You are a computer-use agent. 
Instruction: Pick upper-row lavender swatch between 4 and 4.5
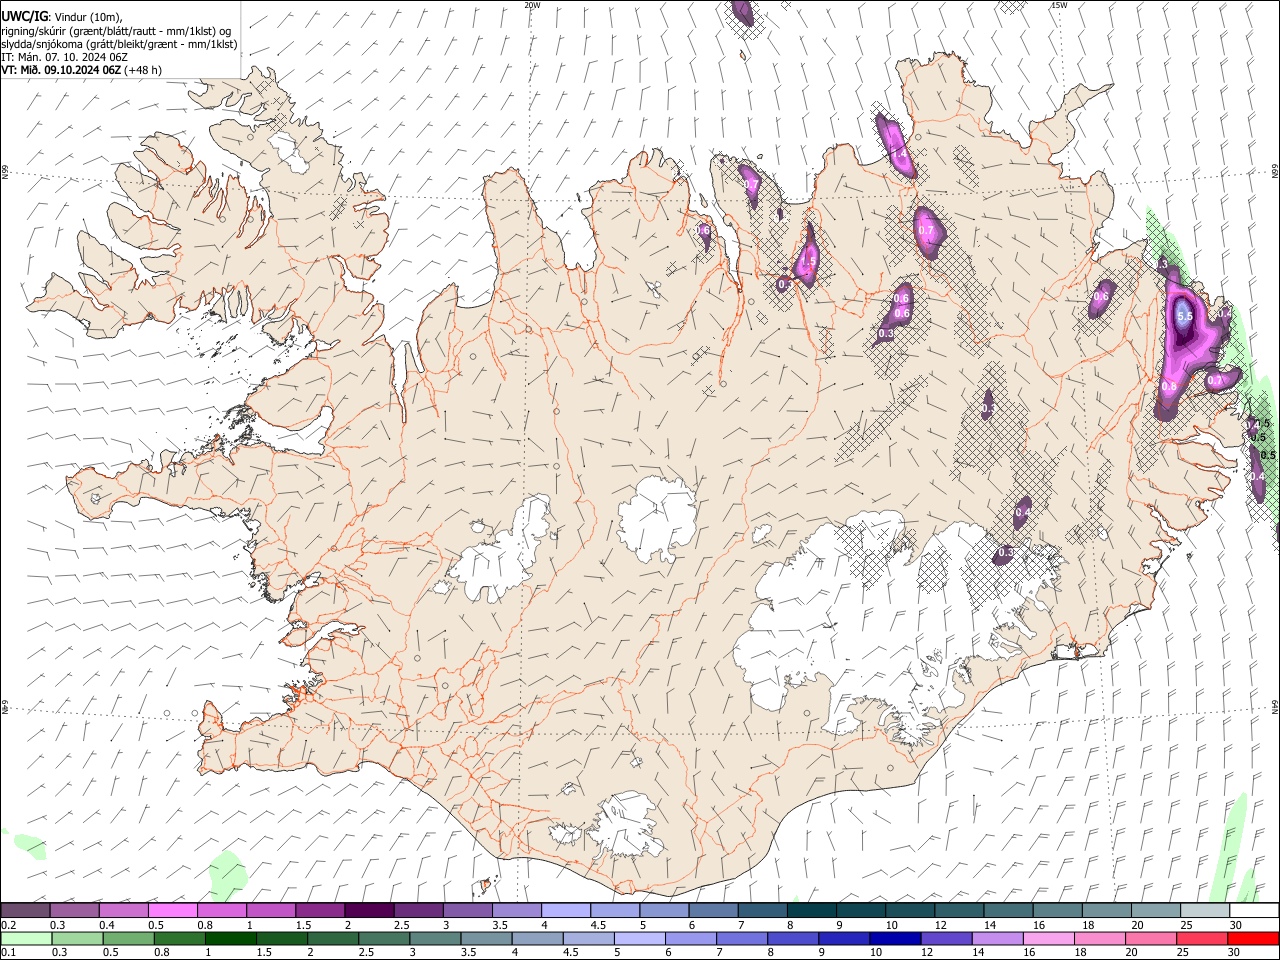tap(566, 910)
